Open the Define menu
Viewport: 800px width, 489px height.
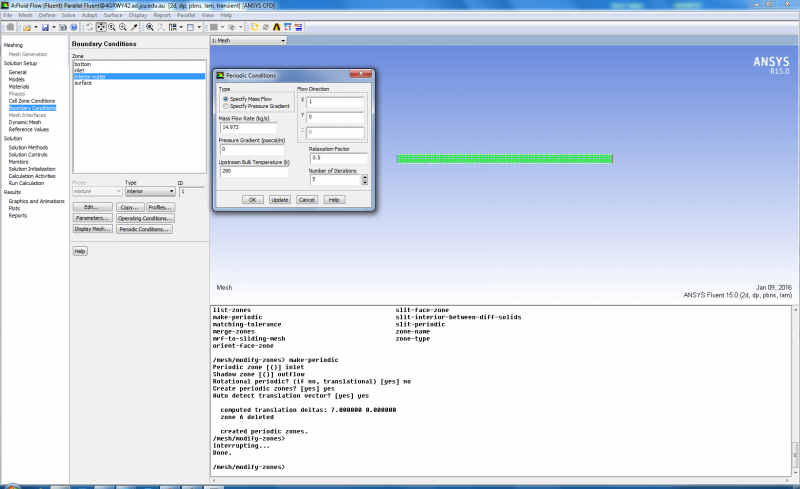[47, 15]
